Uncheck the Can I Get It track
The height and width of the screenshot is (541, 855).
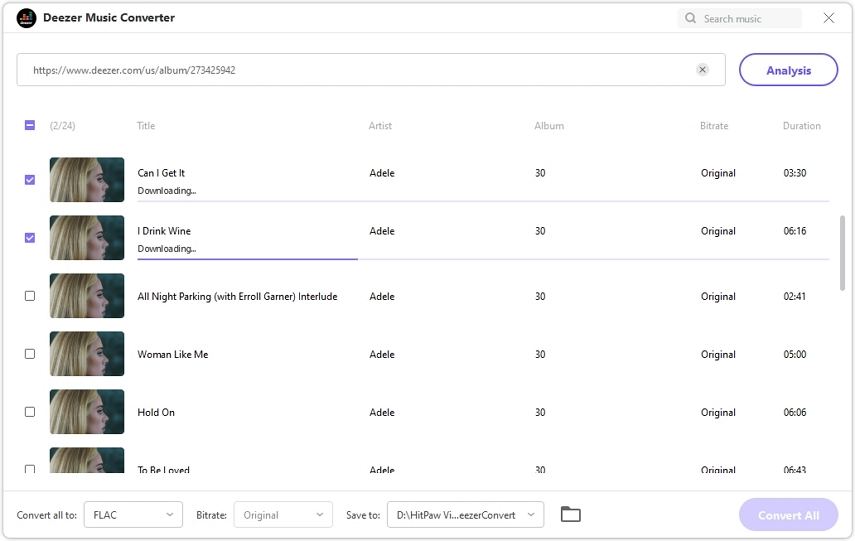pyautogui.click(x=30, y=179)
